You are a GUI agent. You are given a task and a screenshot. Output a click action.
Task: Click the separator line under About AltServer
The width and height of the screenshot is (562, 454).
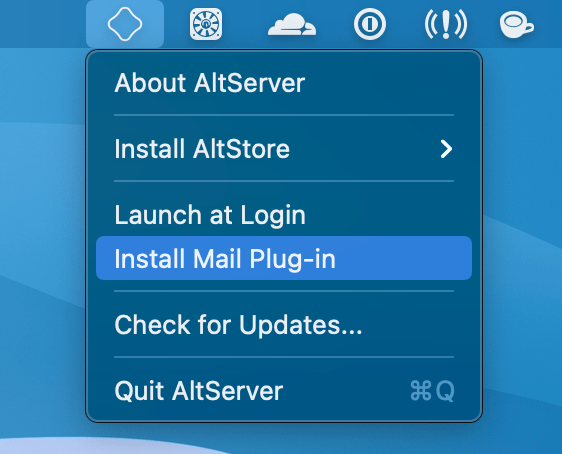[284, 115]
